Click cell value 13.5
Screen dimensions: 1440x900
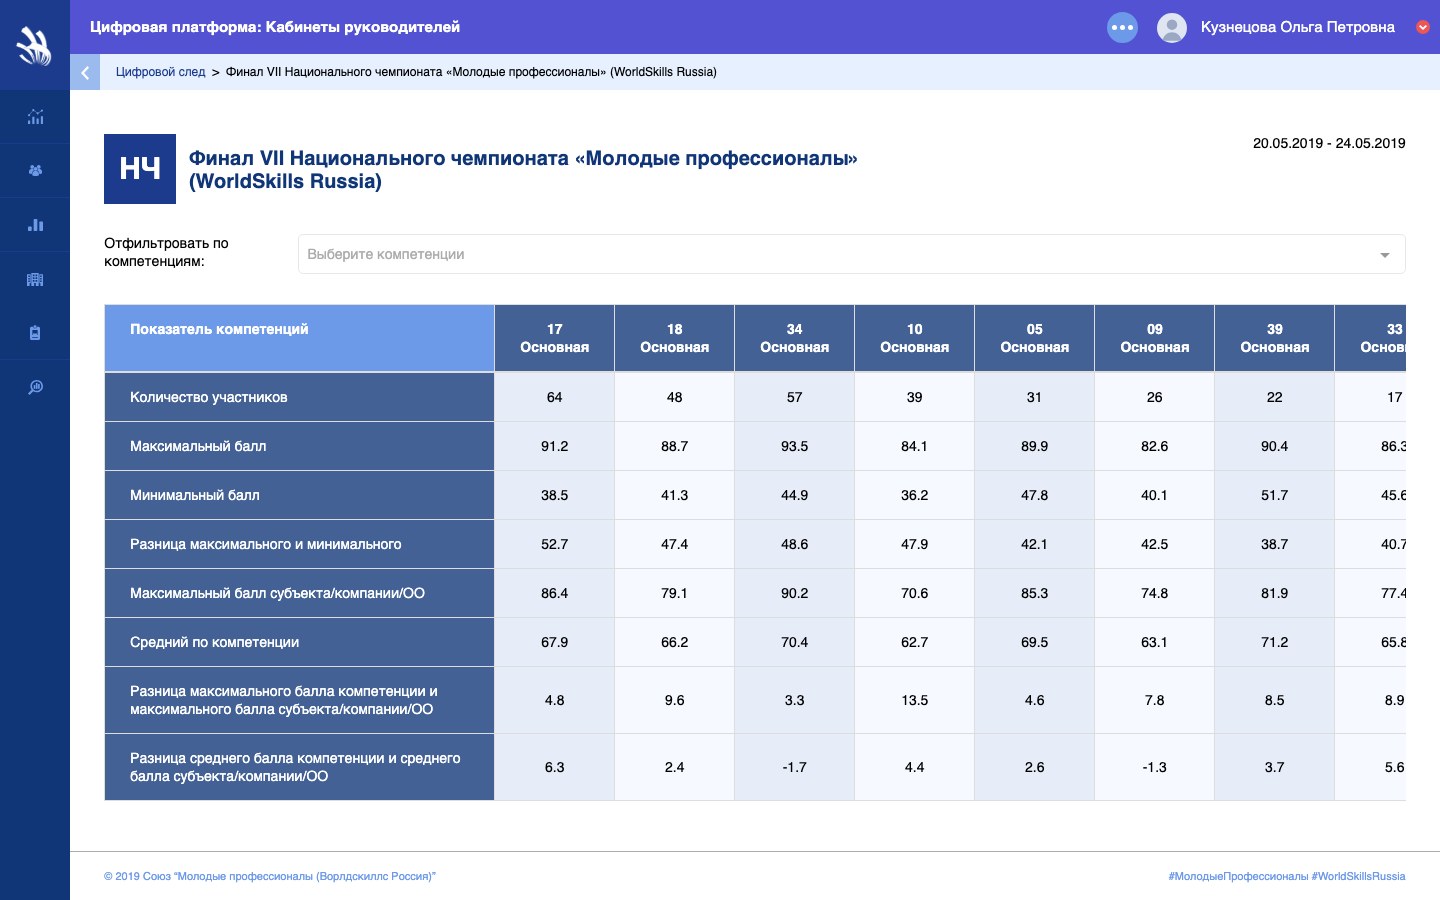tap(914, 700)
